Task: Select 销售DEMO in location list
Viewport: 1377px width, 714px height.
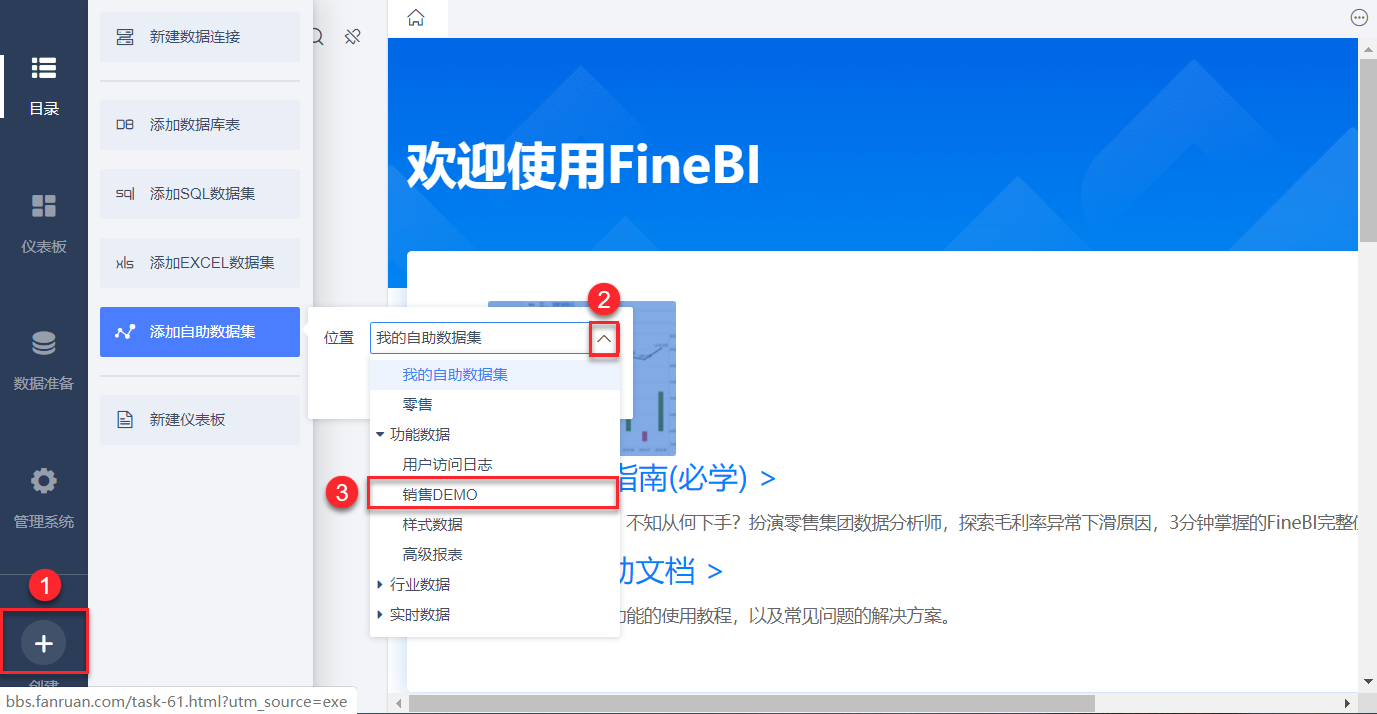Action: coord(495,495)
